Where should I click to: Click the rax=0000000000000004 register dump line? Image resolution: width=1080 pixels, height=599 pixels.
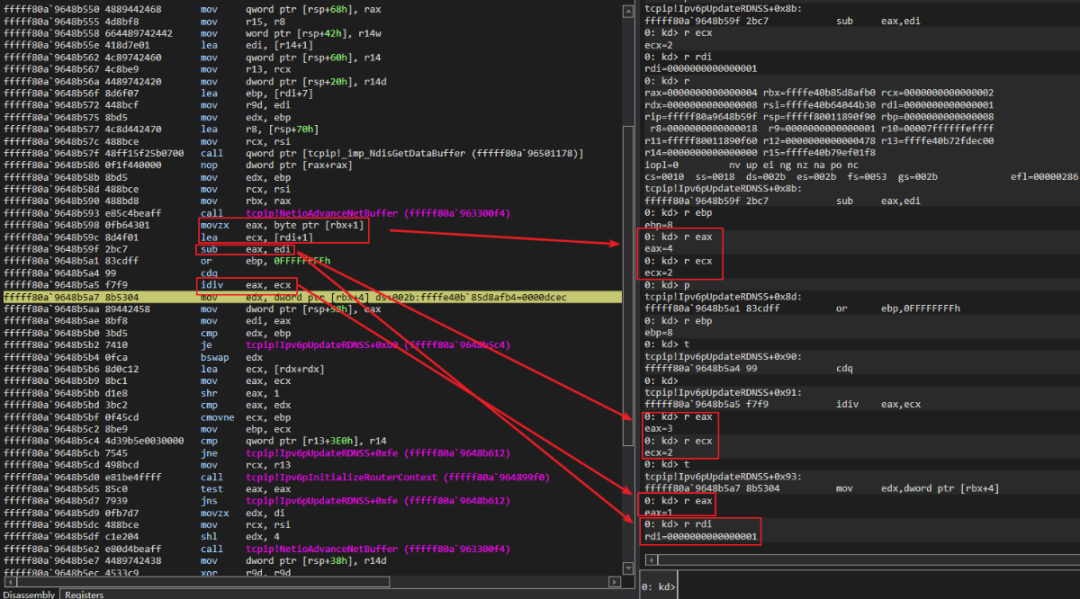coord(819,93)
